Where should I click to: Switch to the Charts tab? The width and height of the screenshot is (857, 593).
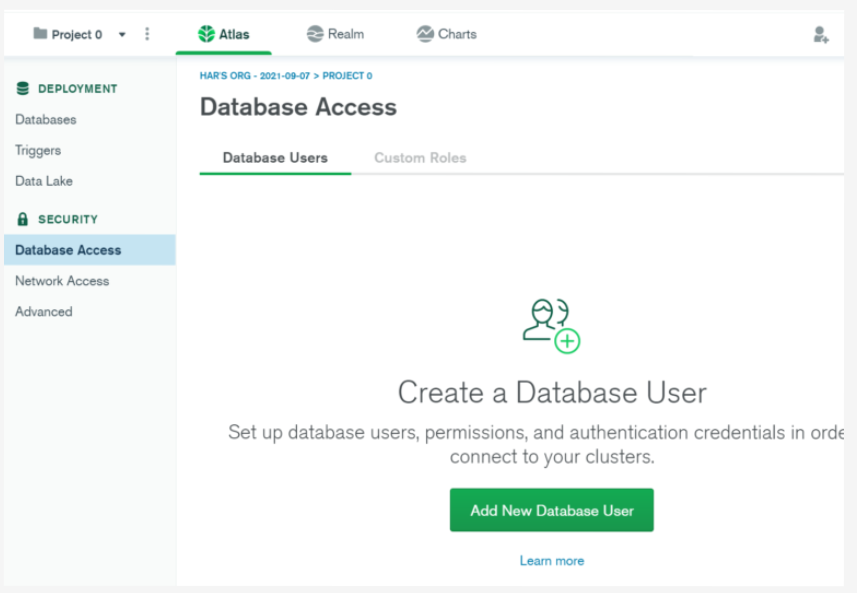click(x=447, y=34)
